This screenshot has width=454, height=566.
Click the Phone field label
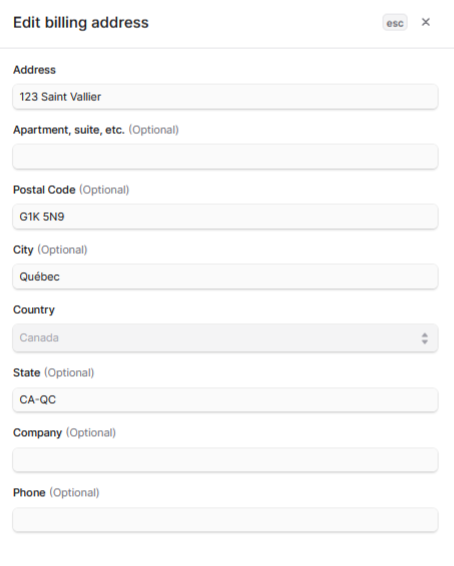tap(29, 493)
